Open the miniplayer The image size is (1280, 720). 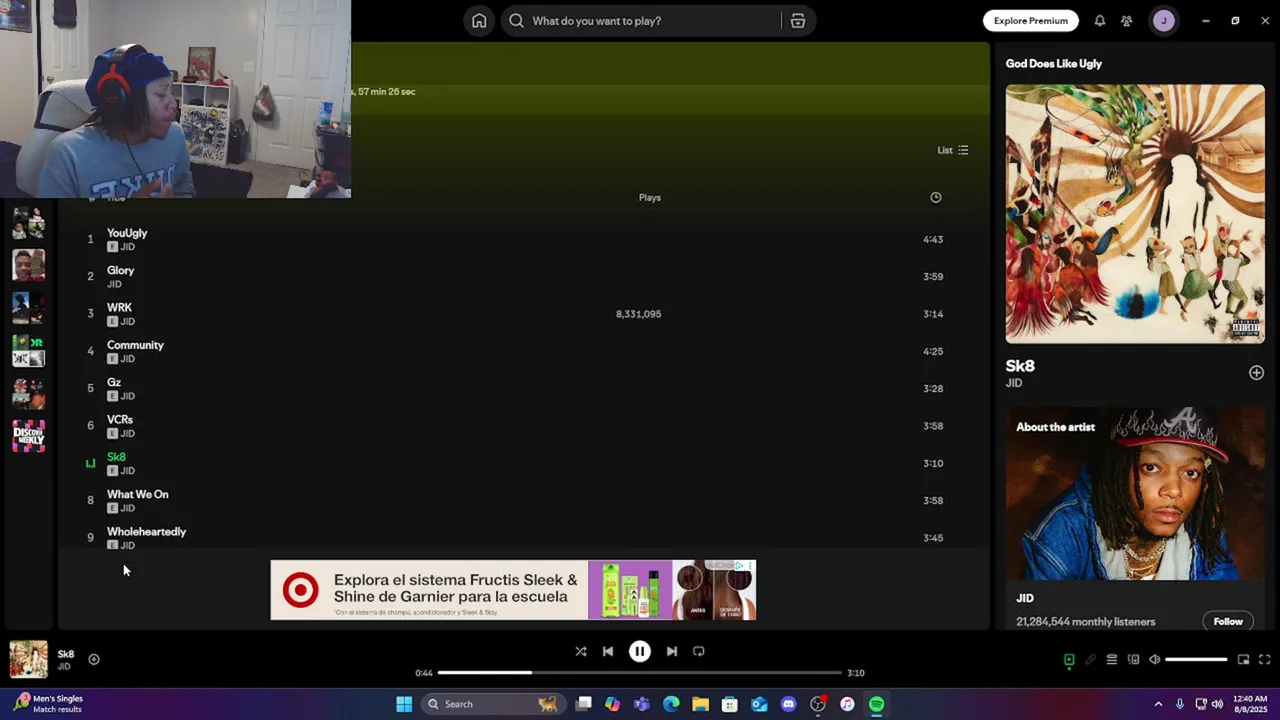[x=1243, y=660]
